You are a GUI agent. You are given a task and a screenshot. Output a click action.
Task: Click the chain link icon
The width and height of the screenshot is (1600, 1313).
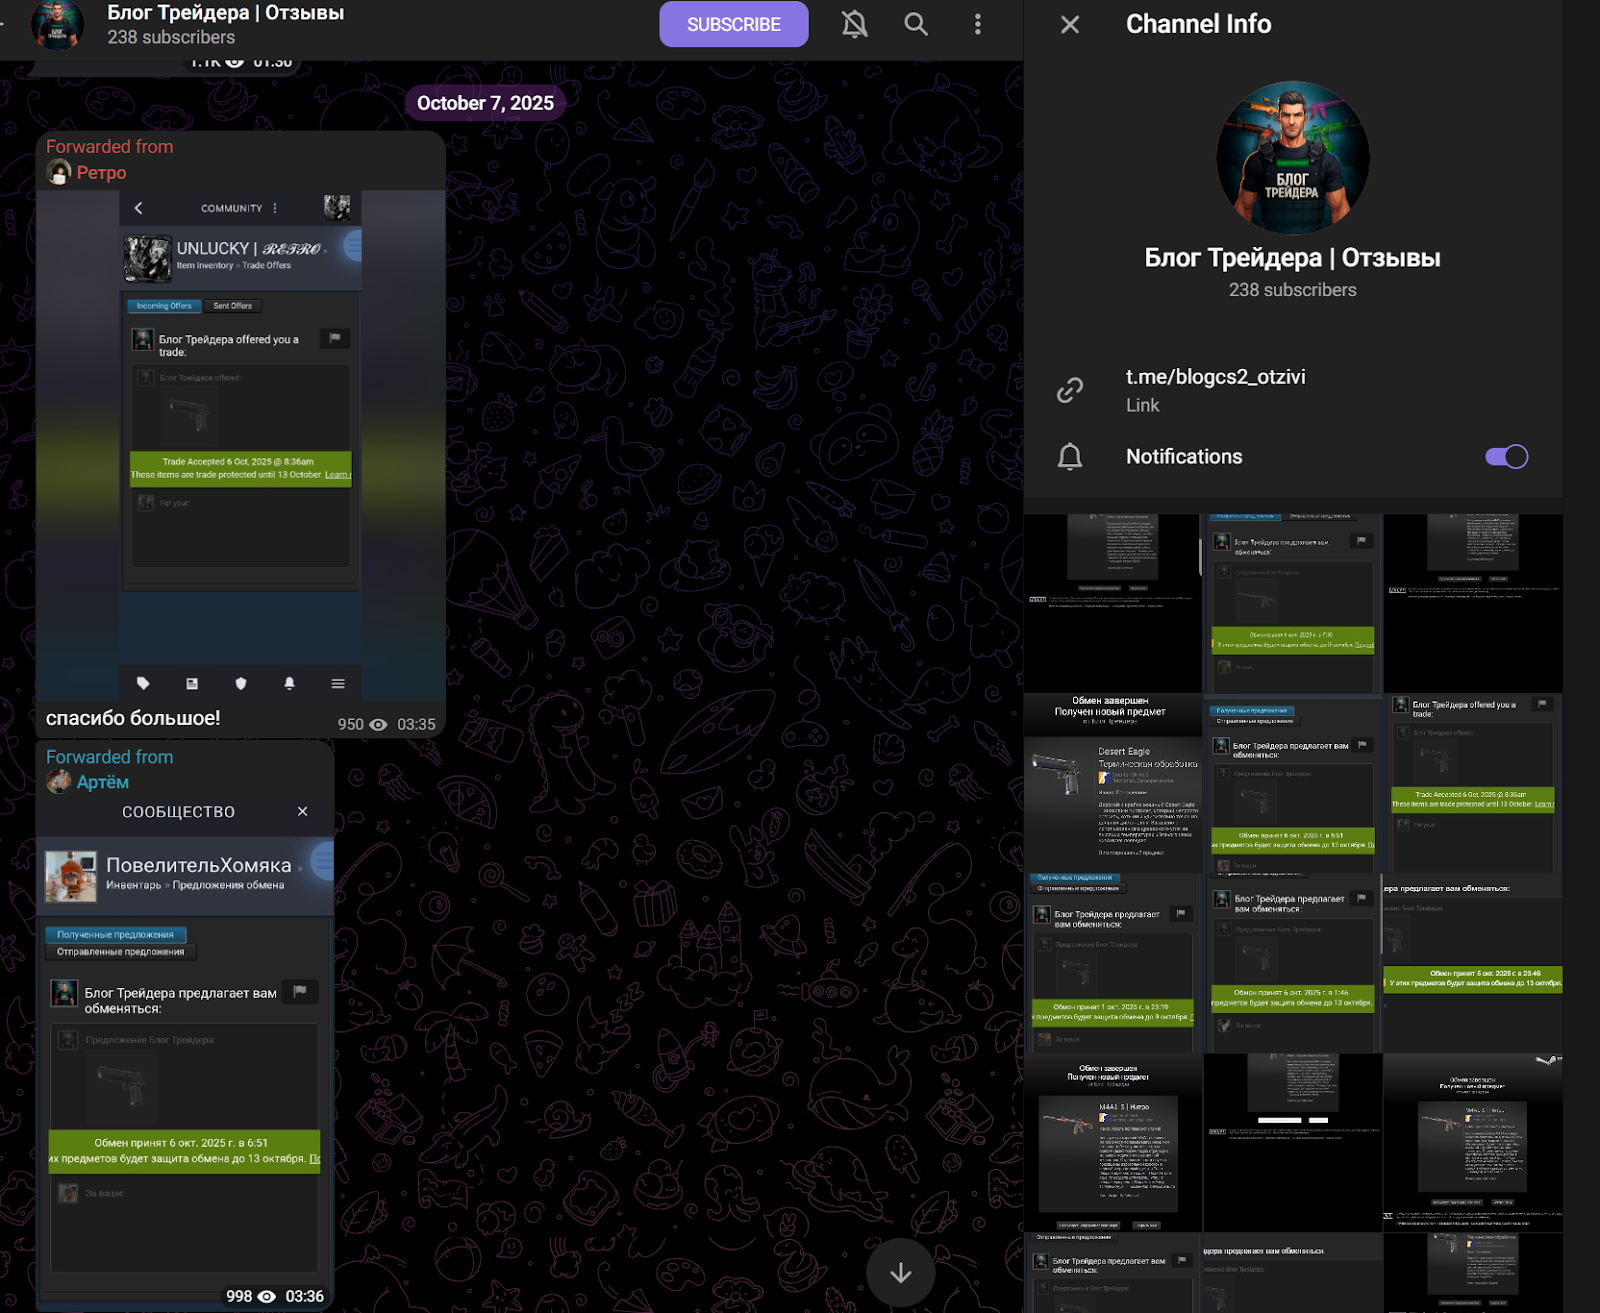[1069, 390]
